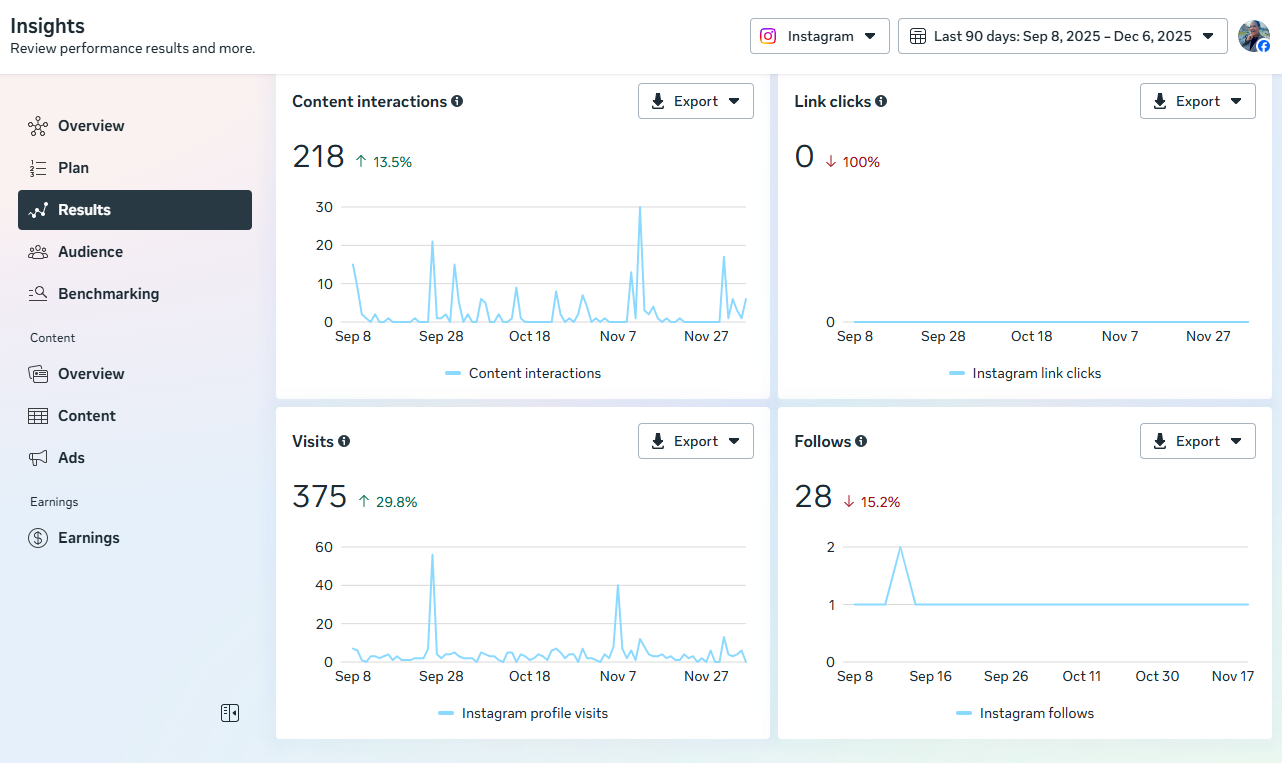Click the info icon beside Content interactions

(457, 101)
